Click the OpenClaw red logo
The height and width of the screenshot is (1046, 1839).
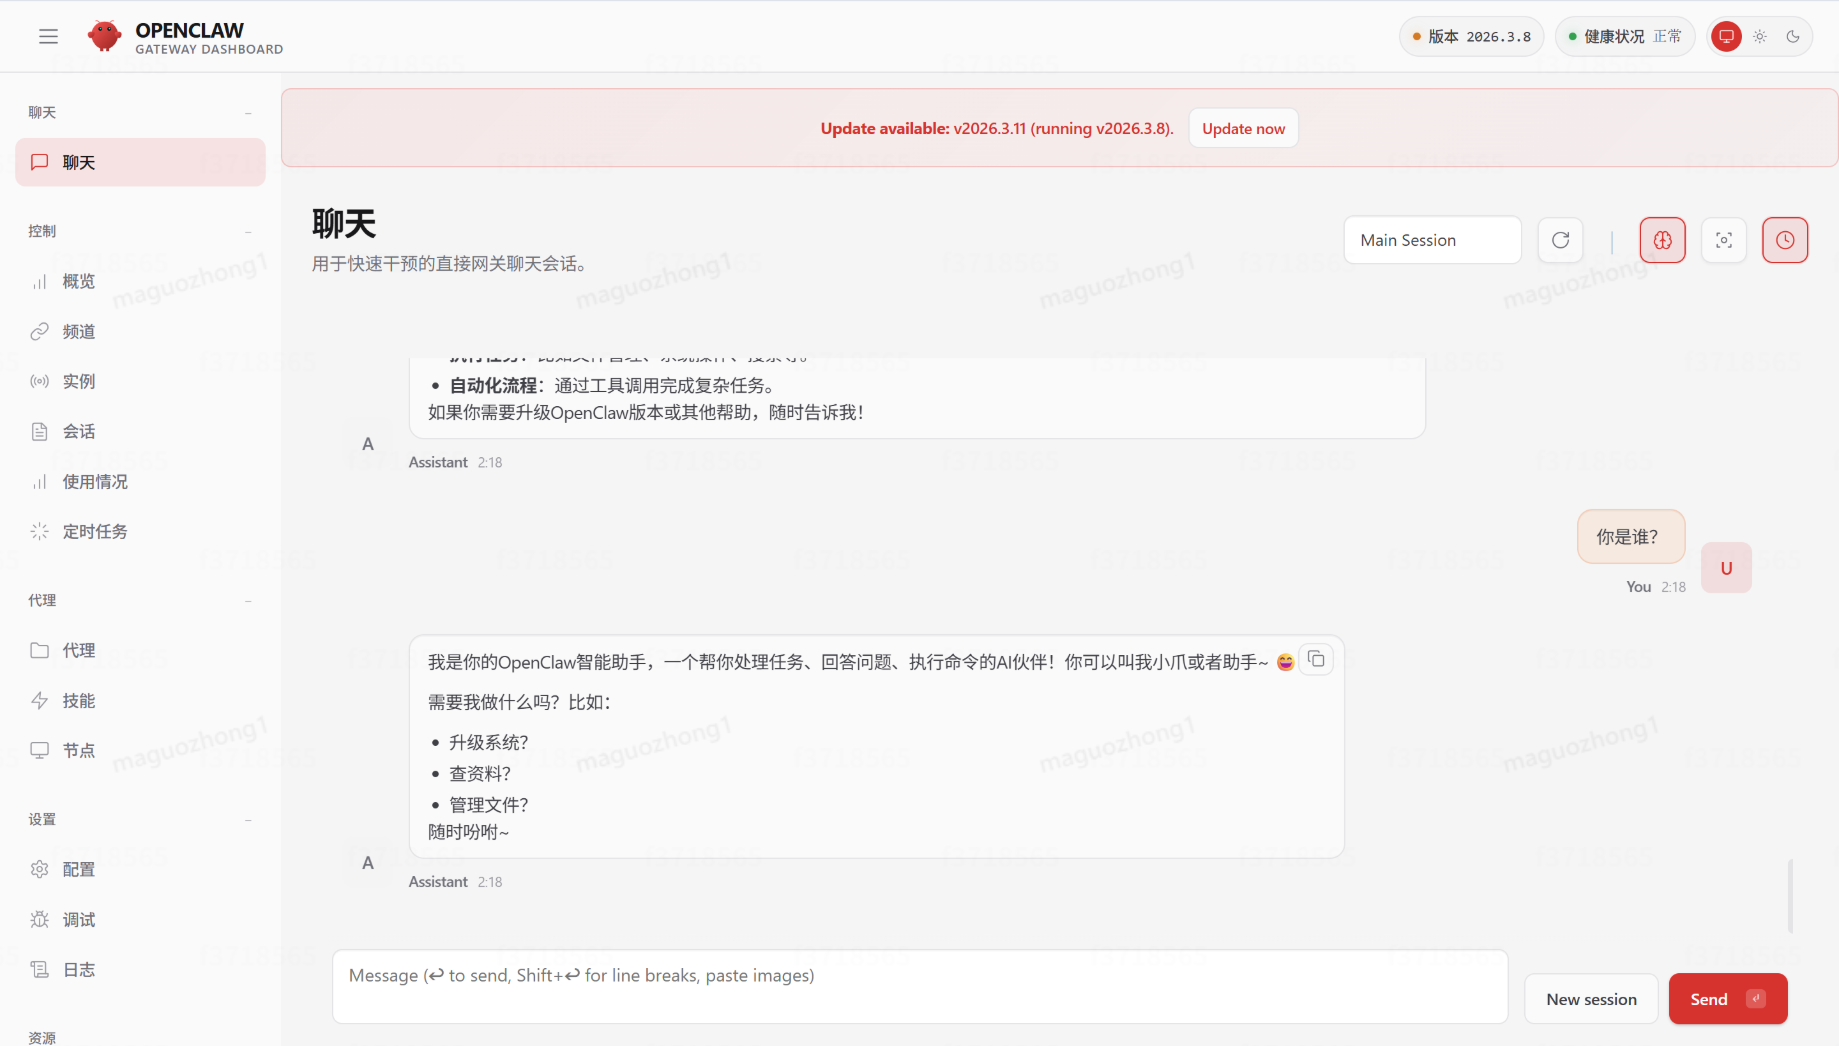[x=104, y=36]
